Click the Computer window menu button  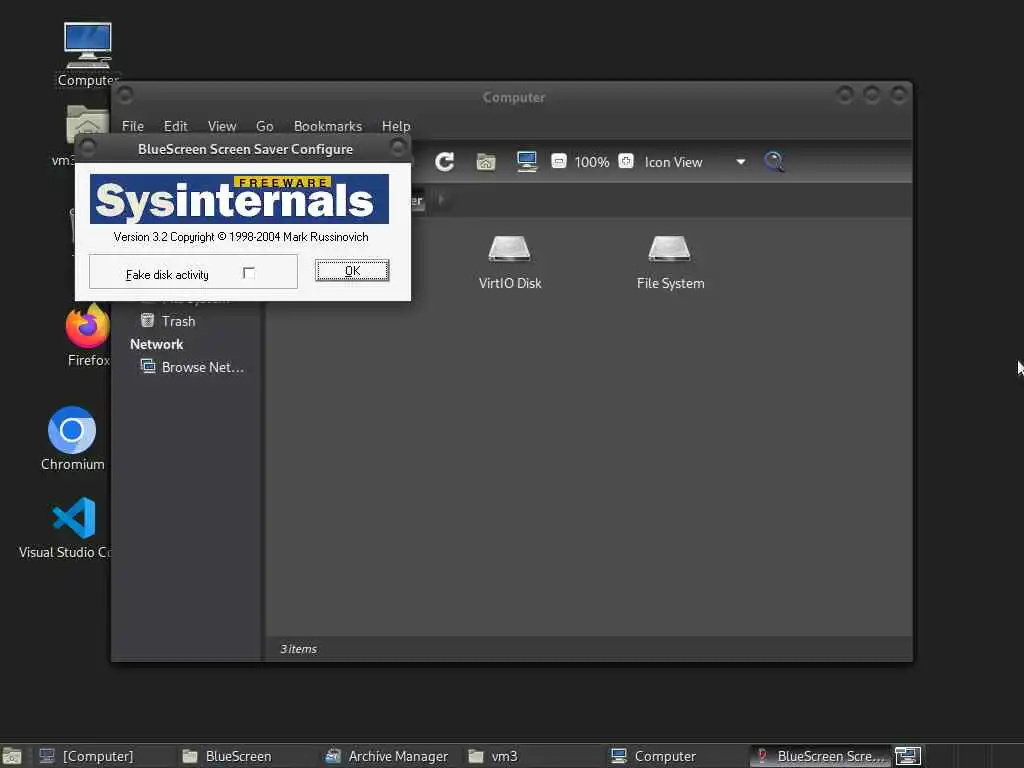(125, 95)
